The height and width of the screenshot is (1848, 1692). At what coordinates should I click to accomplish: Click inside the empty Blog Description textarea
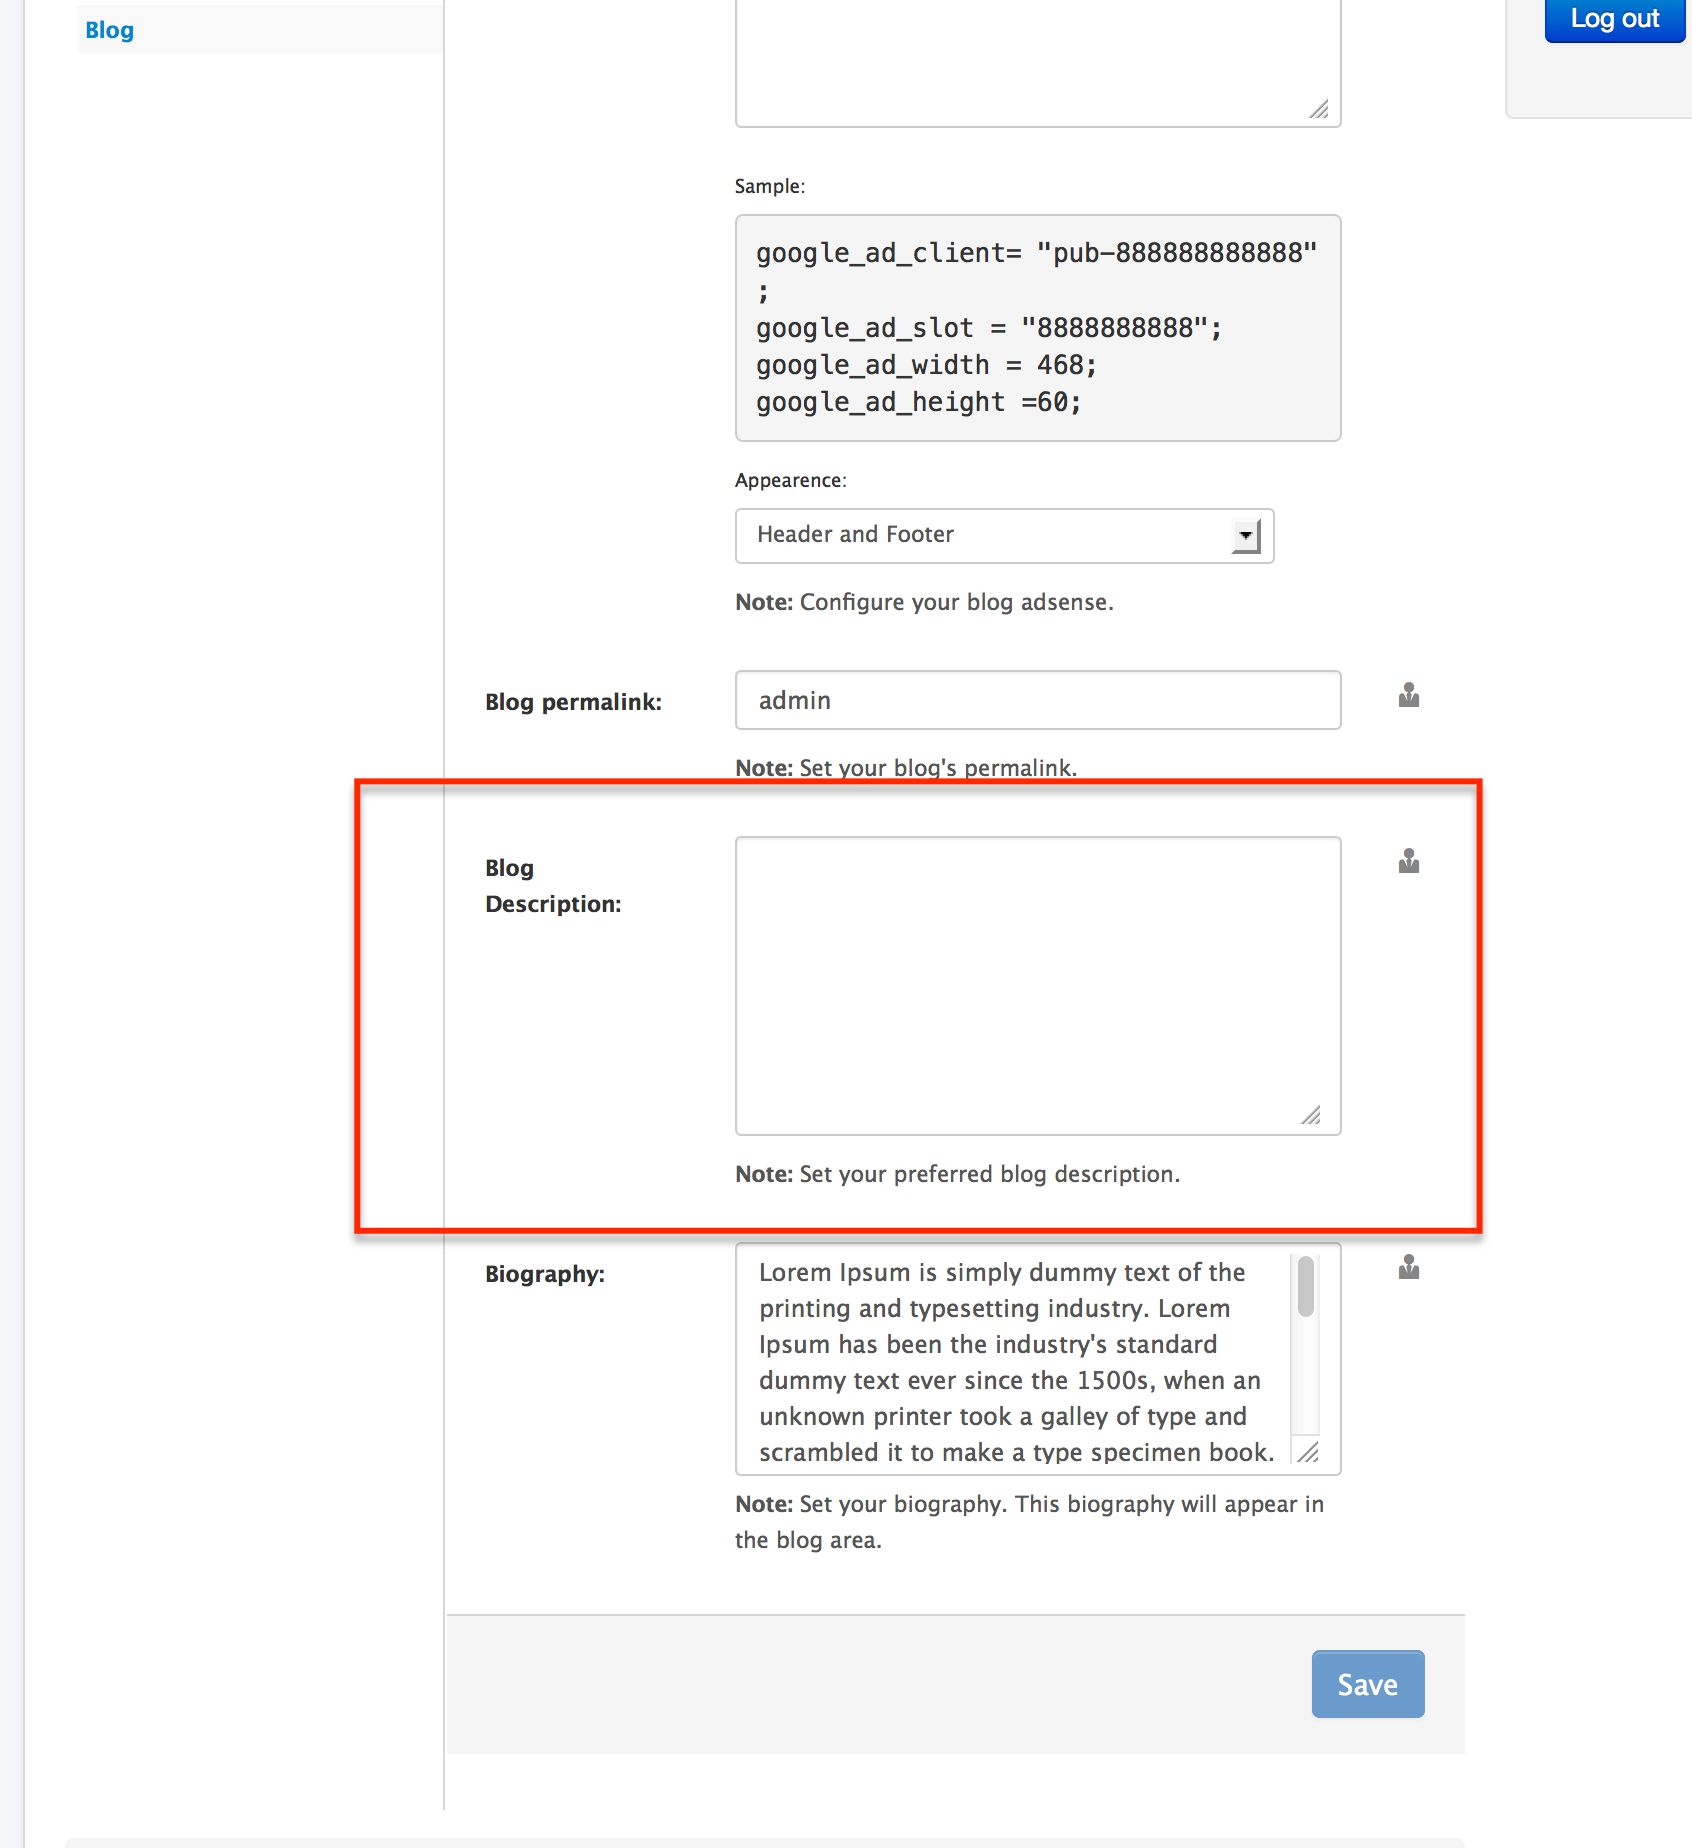point(1037,985)
